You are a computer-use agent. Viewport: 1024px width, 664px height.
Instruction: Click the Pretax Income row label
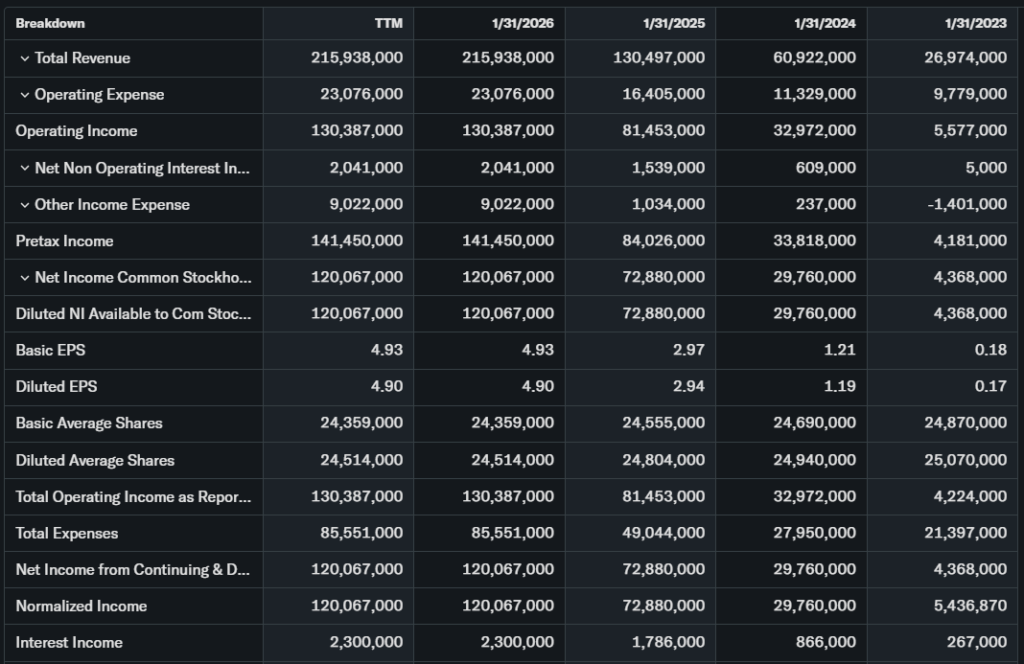tap(64, 241)
